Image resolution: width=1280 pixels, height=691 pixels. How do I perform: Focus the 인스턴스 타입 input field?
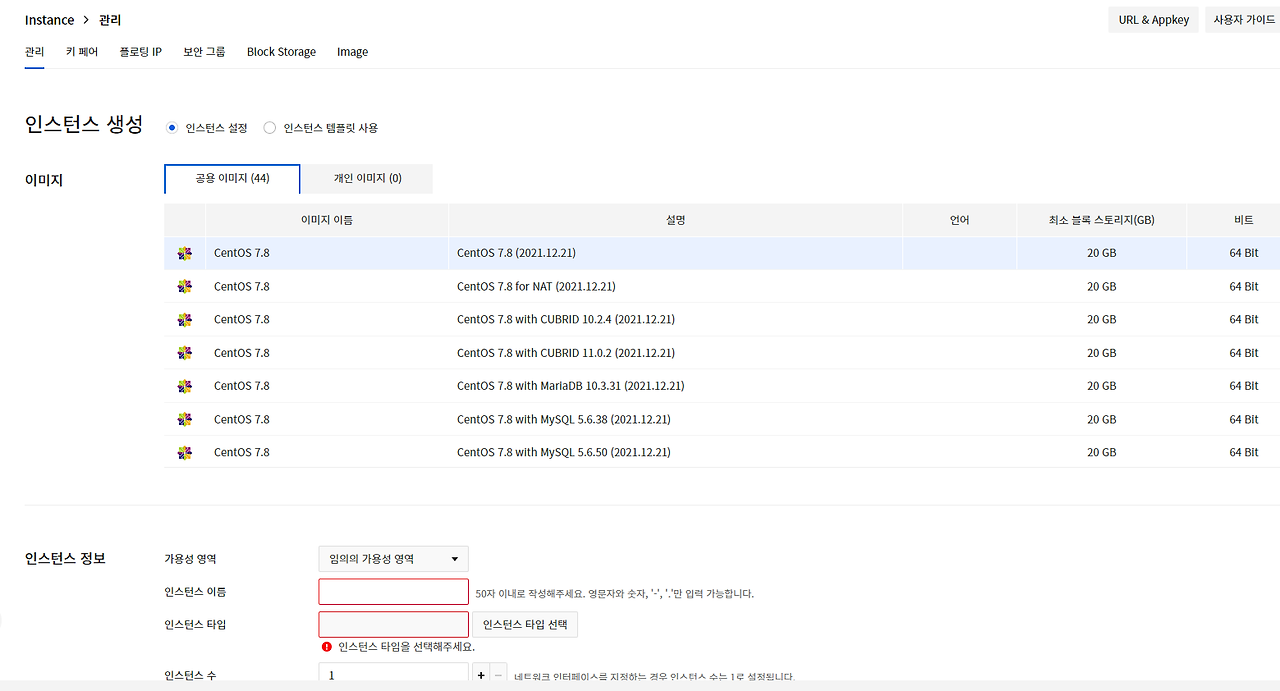click(x=393, y=625)
